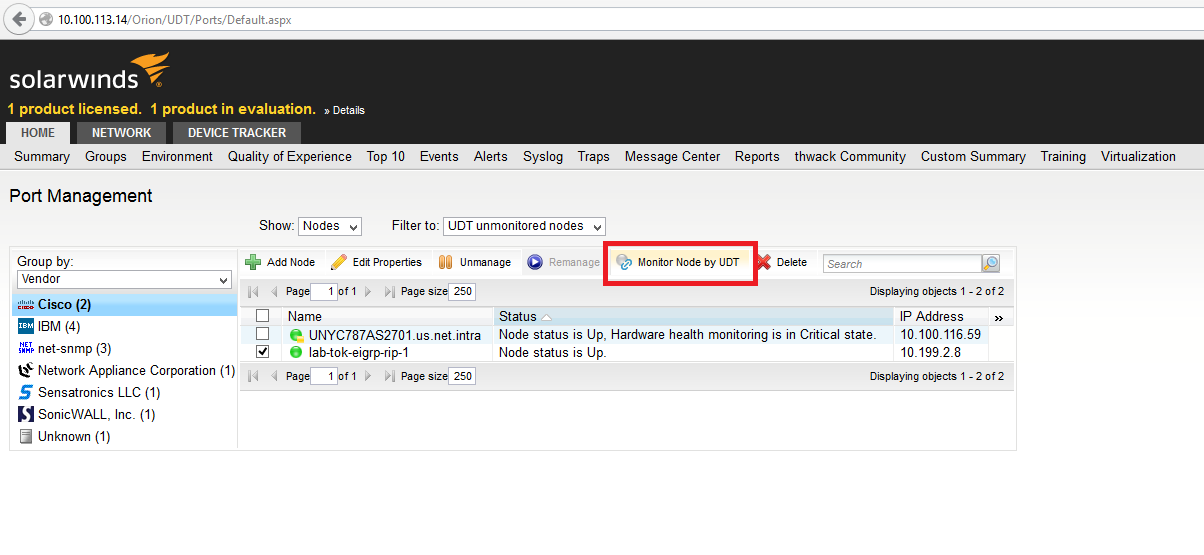The width and height of the screenshot is (1204, 555).
Task: Go to last page in lower pager
Action: click(389, 376)
